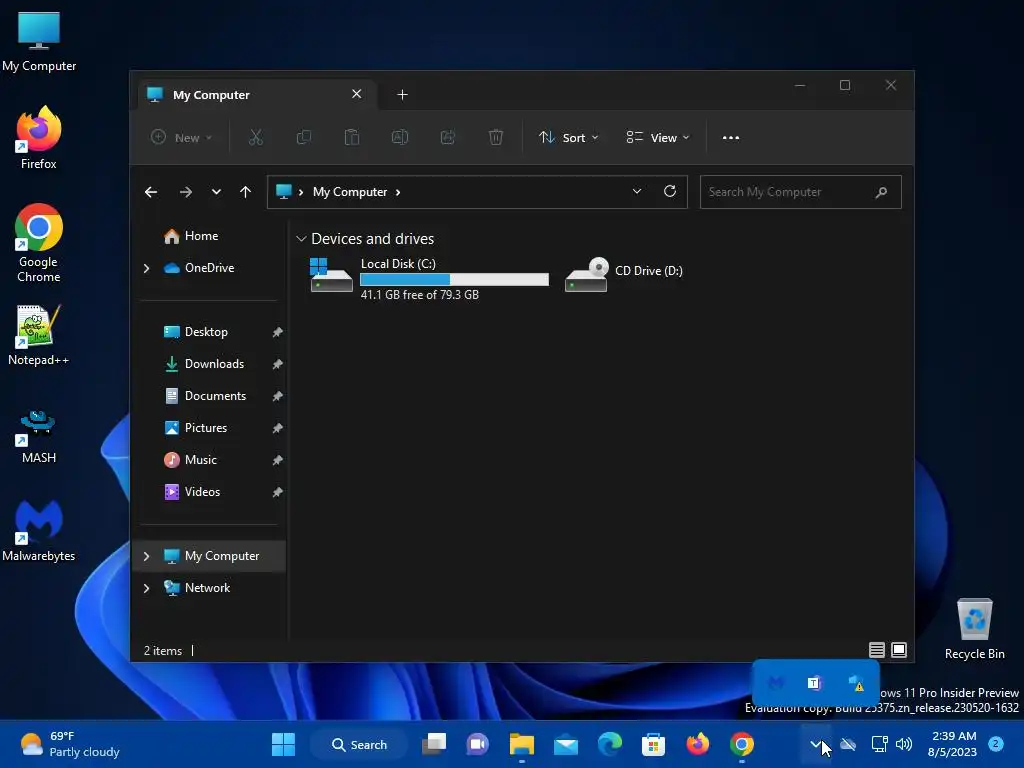
Task: Switch to details view layout icon
Action: 876,650
